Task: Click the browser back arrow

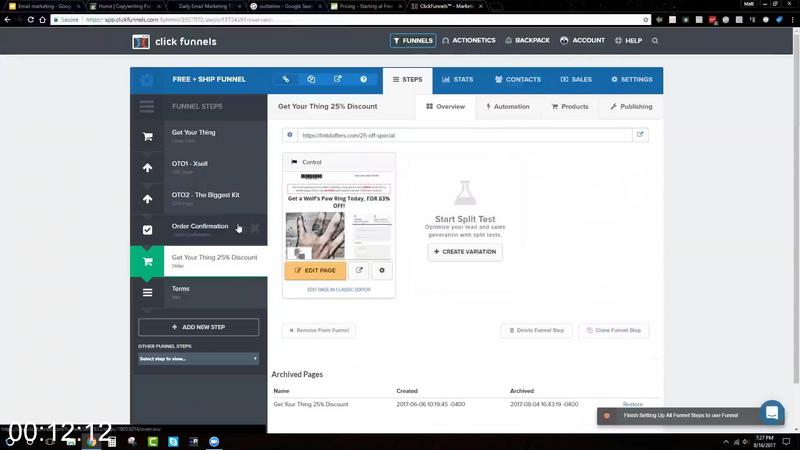Action: (8, 20)
